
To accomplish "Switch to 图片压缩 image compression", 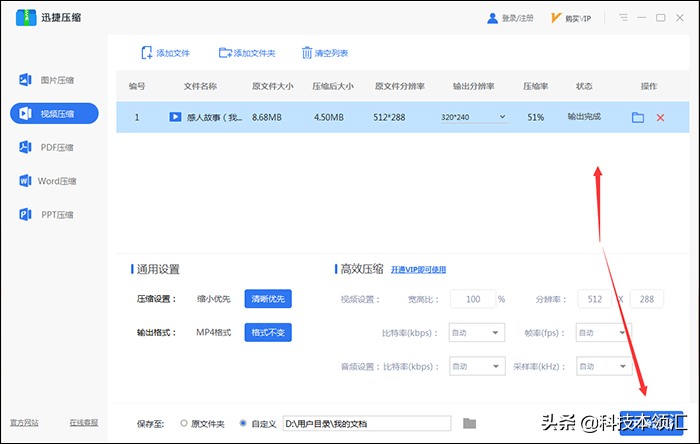I will pos(46,80).
